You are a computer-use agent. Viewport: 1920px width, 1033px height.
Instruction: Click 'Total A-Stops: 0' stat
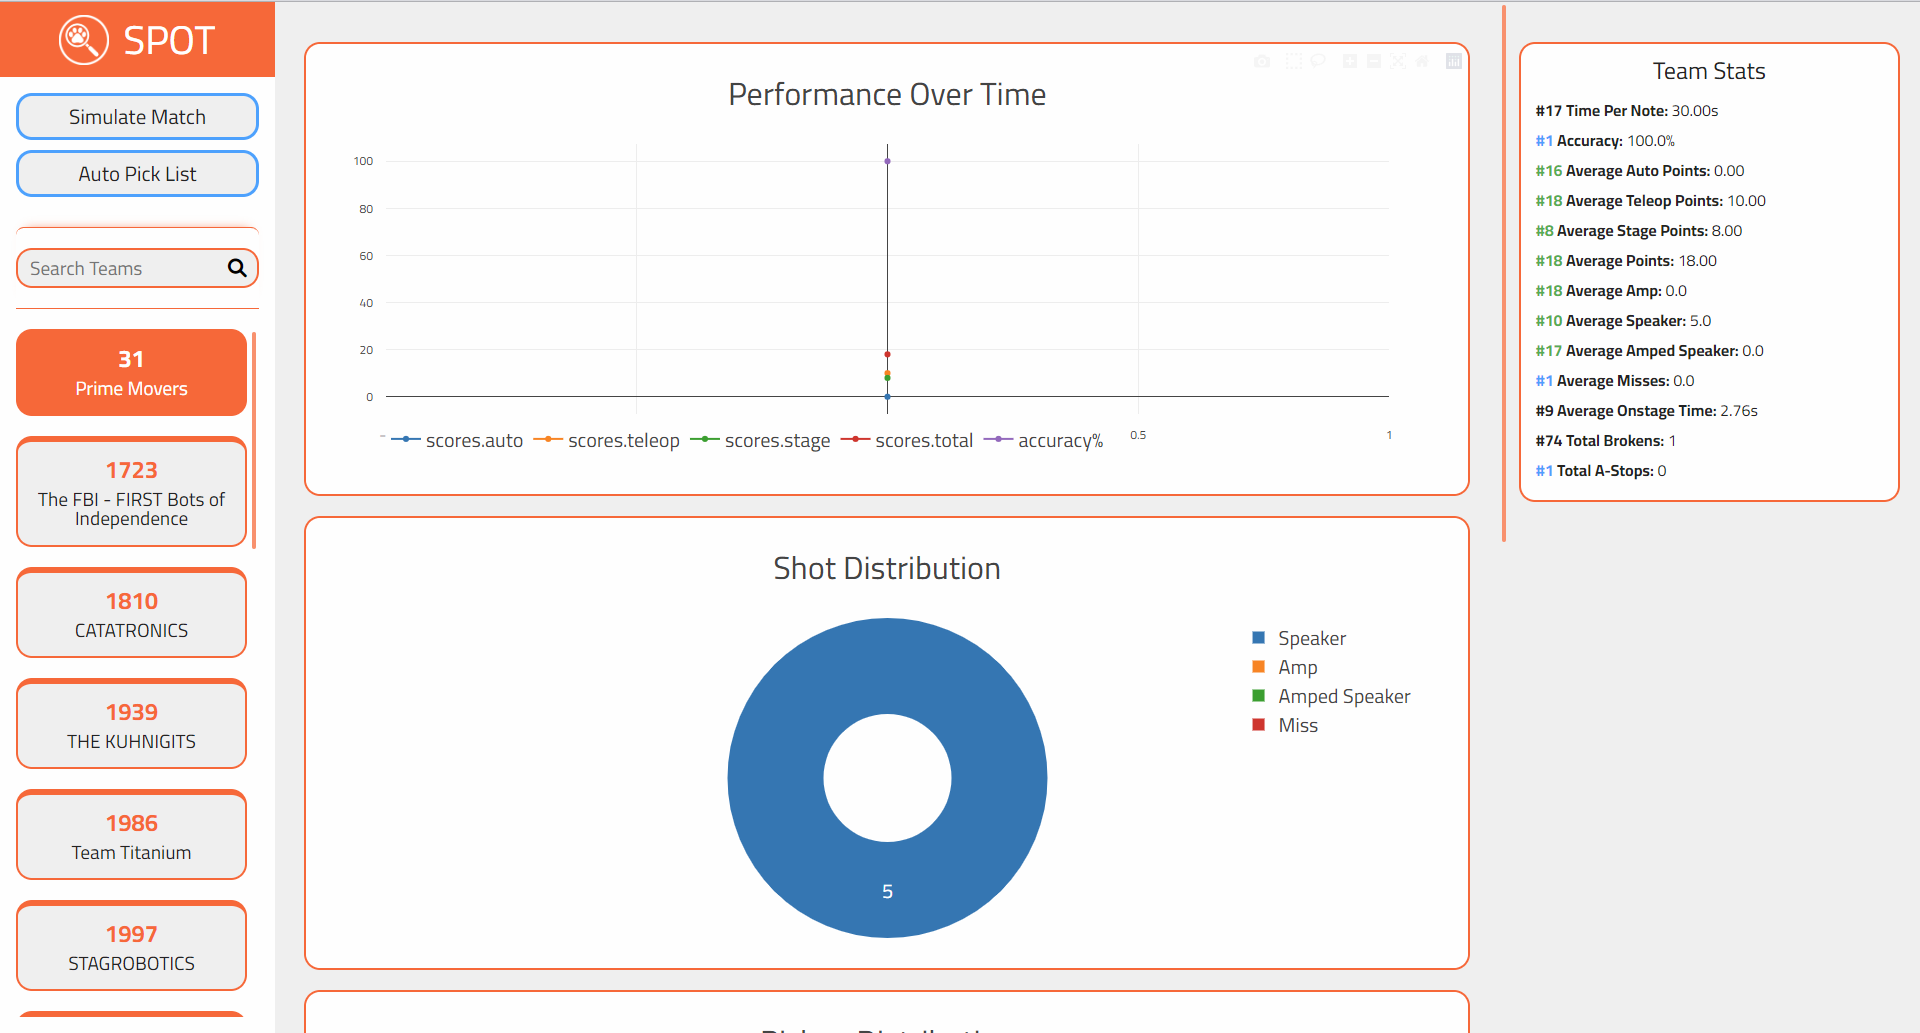point(1601,471)
